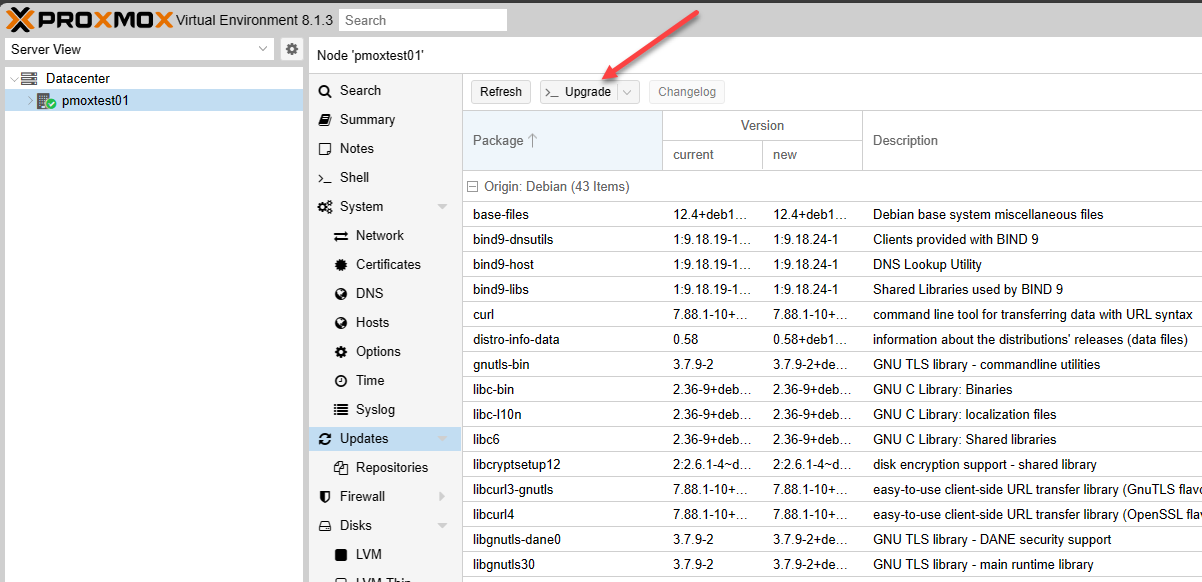Image resolution: width=1202 pixels, height=582 pixels.
Task: Click into the top Search field
Action: coord(423,20)
